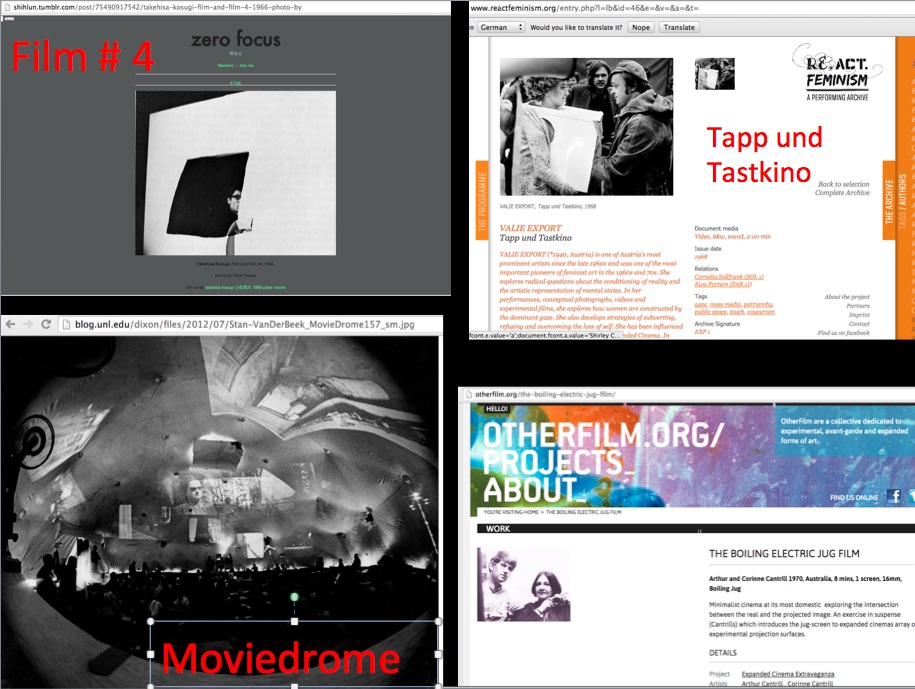Open the Imprint footer link
This screenshot has width=915, height=689.
[x=859, y=314]
